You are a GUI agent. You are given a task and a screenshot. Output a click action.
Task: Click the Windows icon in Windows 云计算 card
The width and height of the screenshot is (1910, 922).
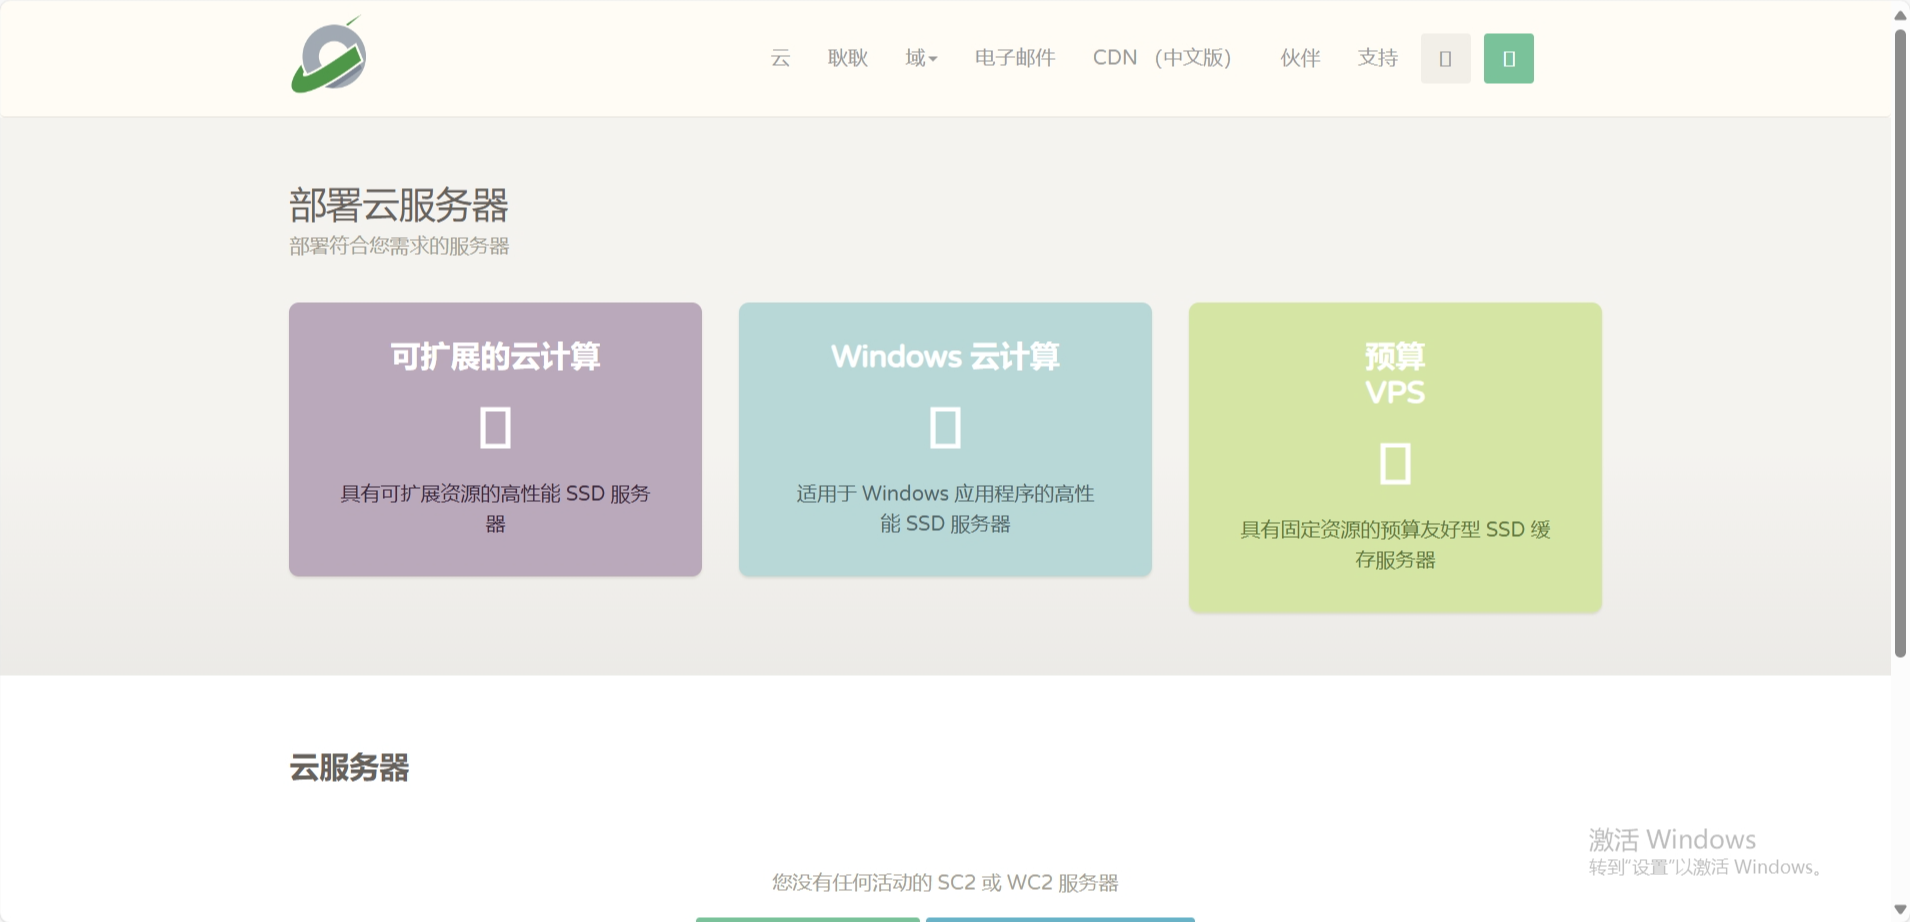944,427
